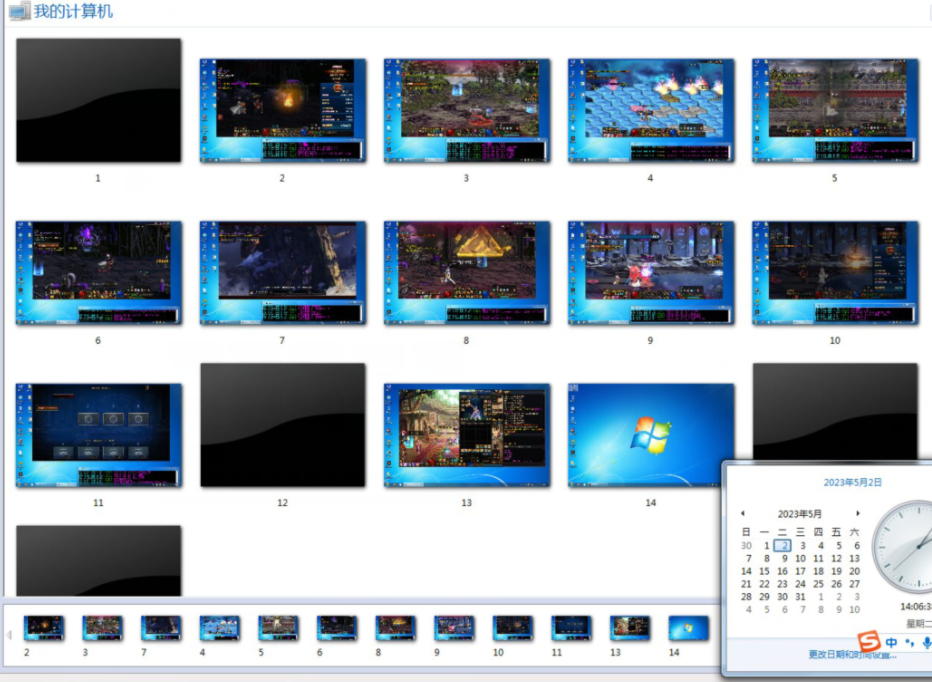
Task: Expand the 2023年5月 calendar month header
Action: (x=800, y=514)
